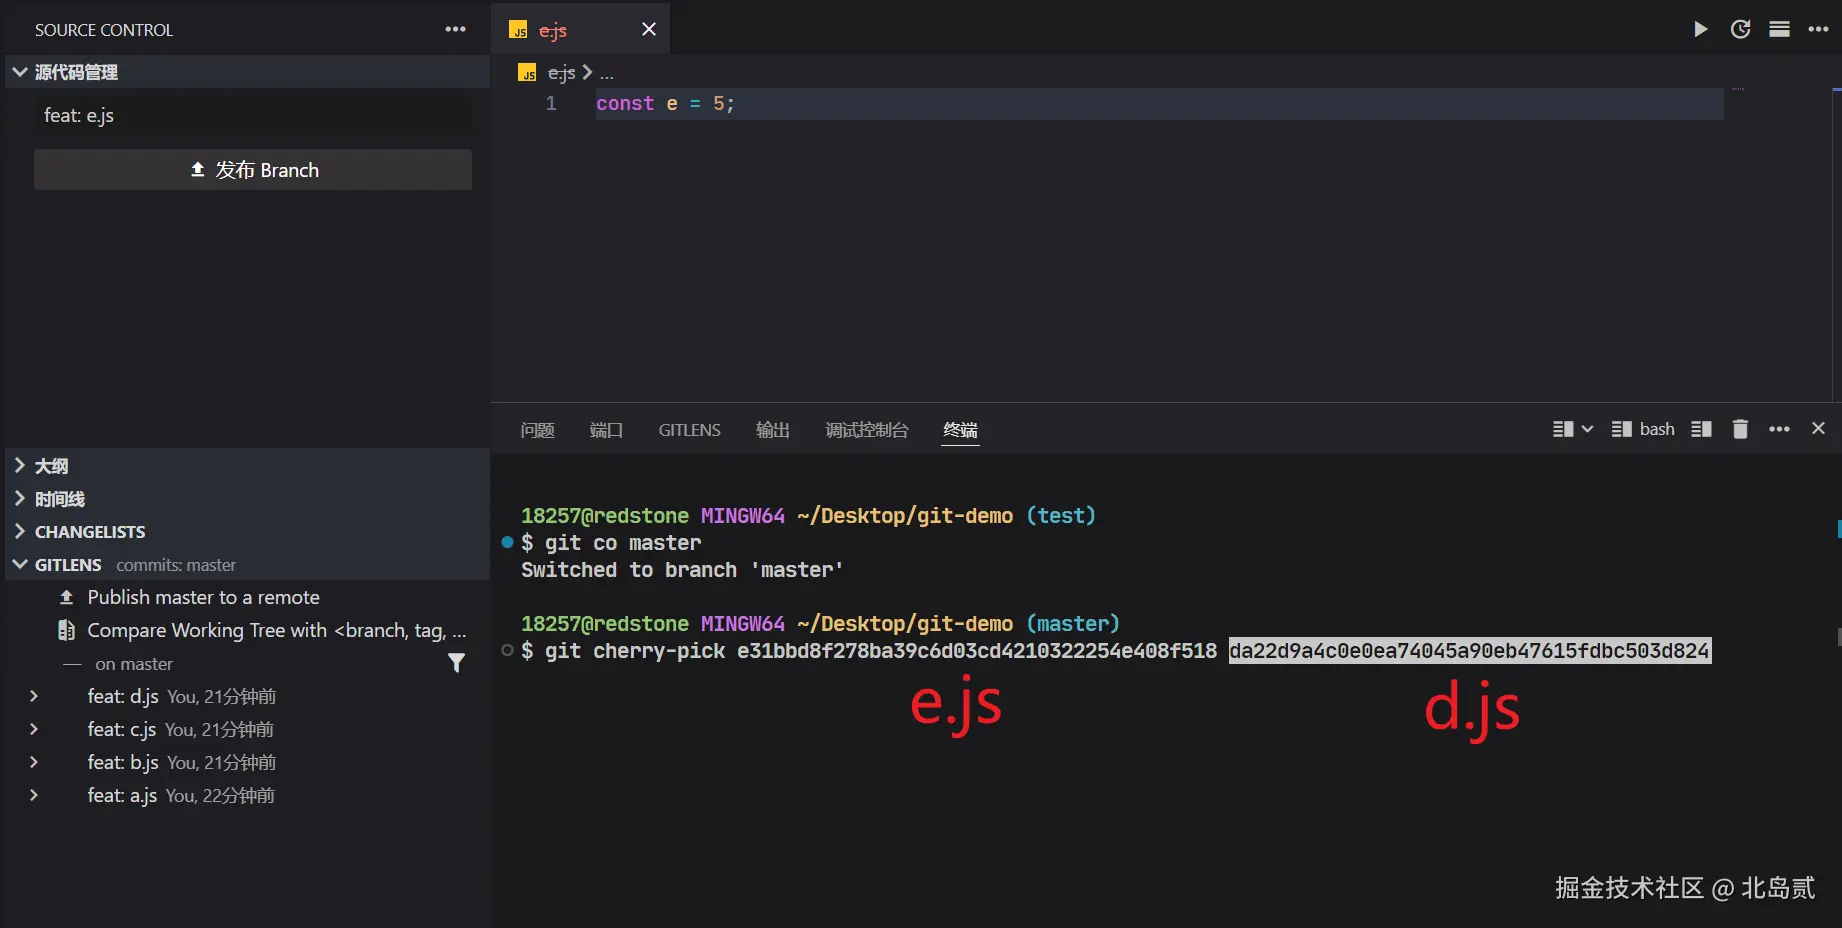Open editor more actions ellipsis

click(x=1818, y=29)
